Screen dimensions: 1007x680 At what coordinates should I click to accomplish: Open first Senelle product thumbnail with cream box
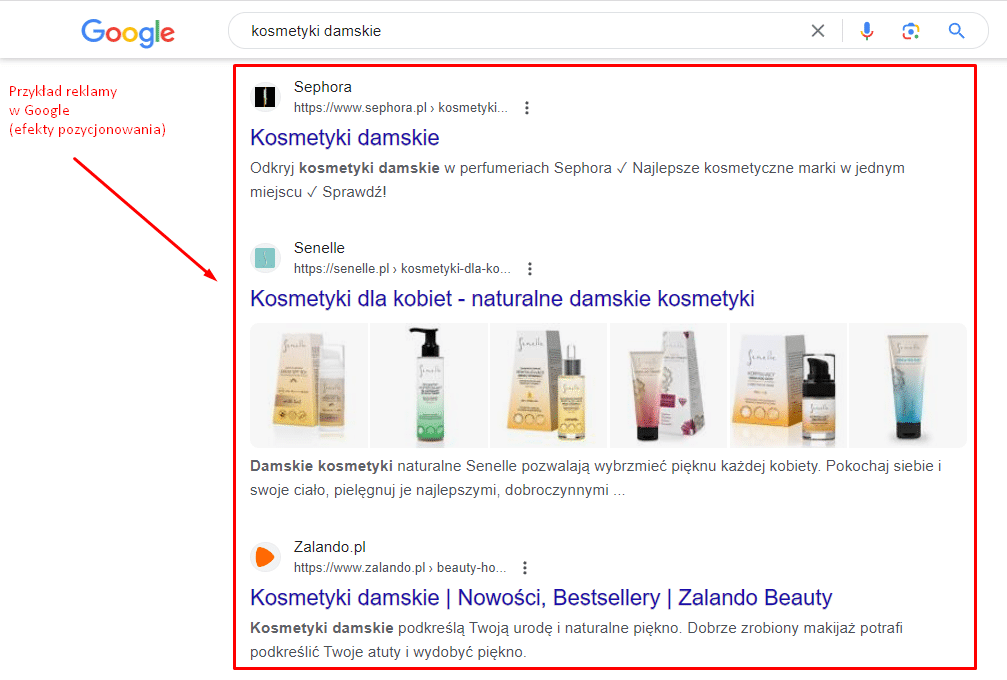point(309,385)
